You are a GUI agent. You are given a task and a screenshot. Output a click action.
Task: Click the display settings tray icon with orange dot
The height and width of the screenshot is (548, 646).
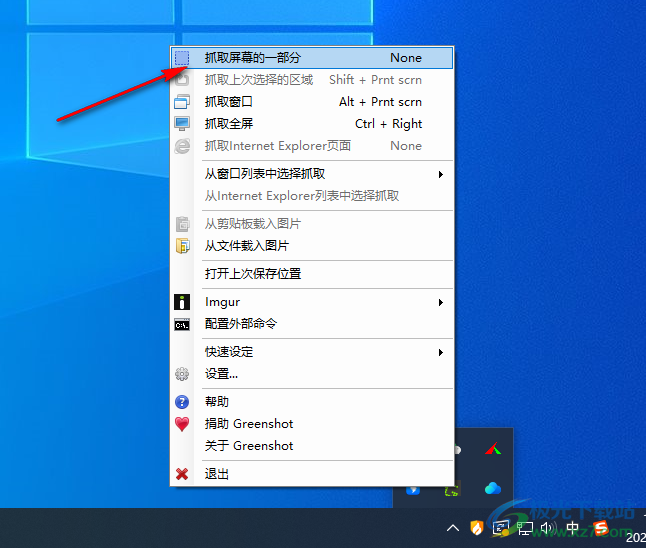[x=501, y=528]
